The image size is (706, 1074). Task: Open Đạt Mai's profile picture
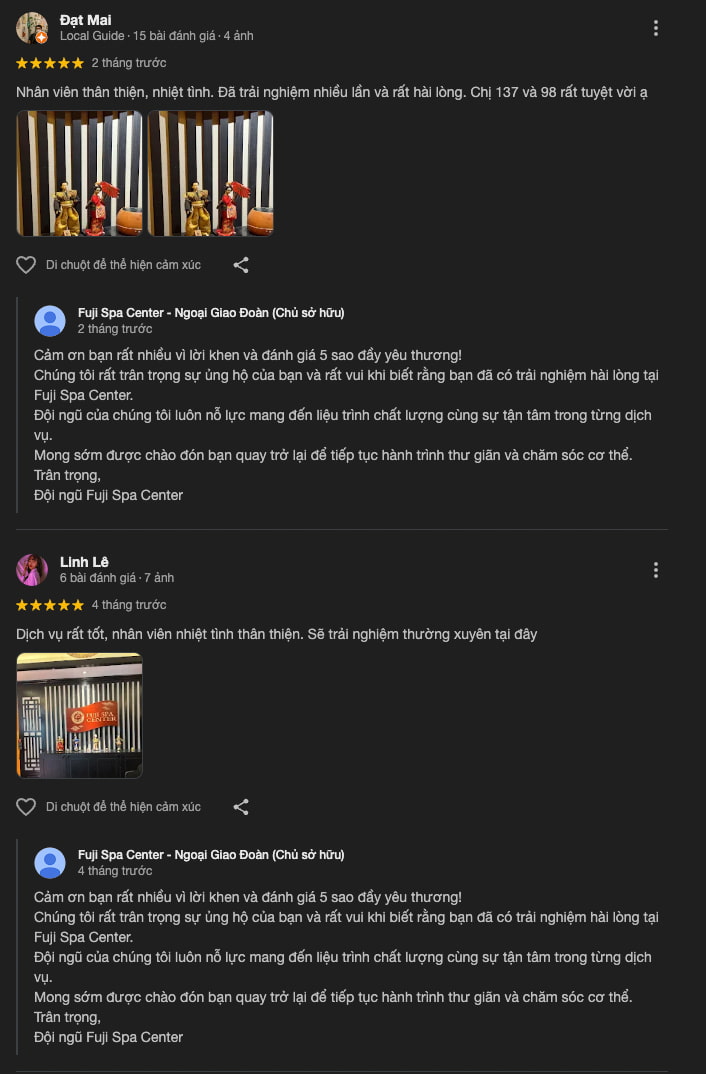click(x=32, y=28)
